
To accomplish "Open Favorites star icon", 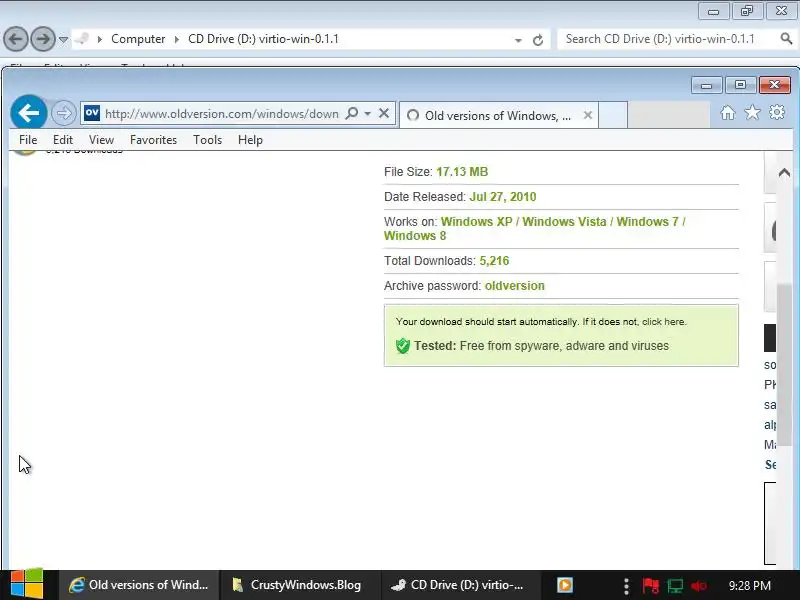I will click(x=753, y=113).
